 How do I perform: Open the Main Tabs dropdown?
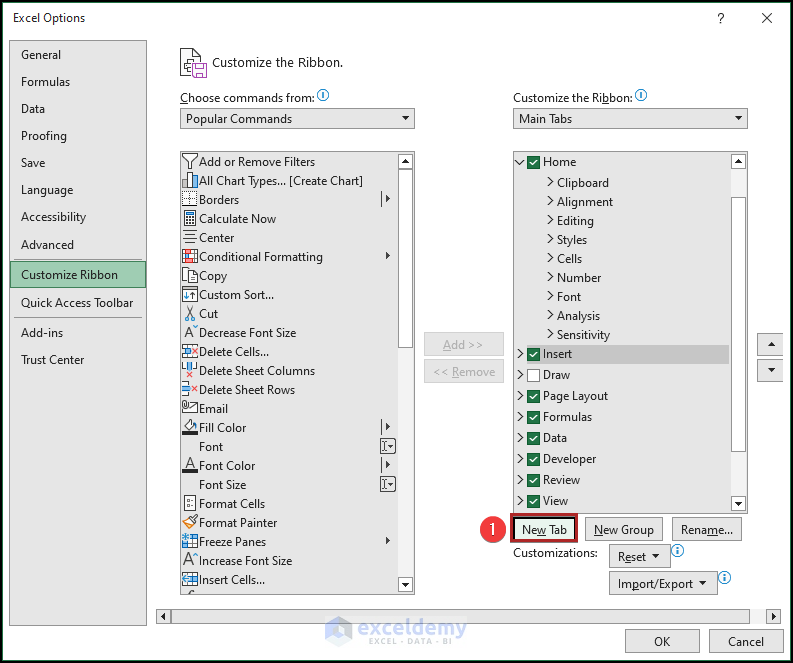[x=630, y=118]
